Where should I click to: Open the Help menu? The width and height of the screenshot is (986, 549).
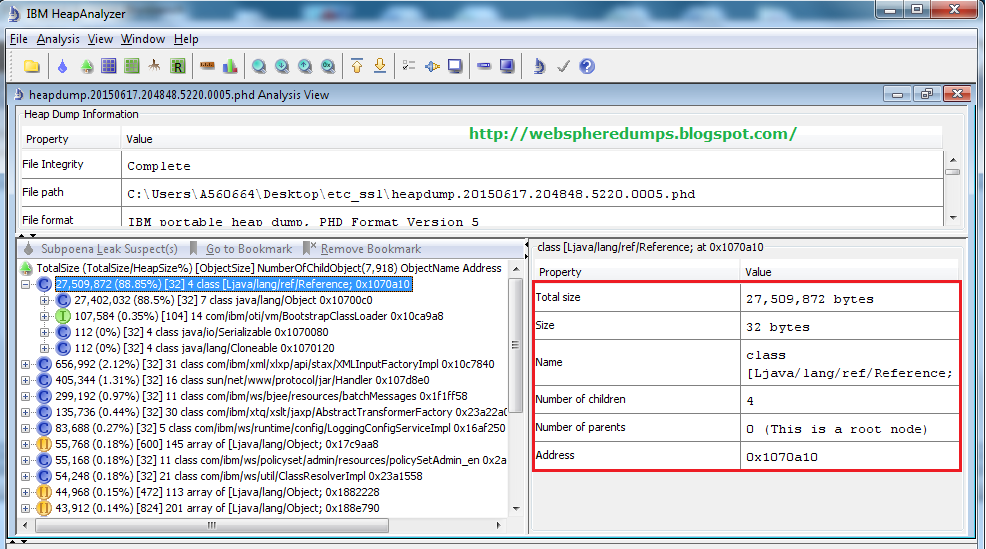(x=186, y=39)
